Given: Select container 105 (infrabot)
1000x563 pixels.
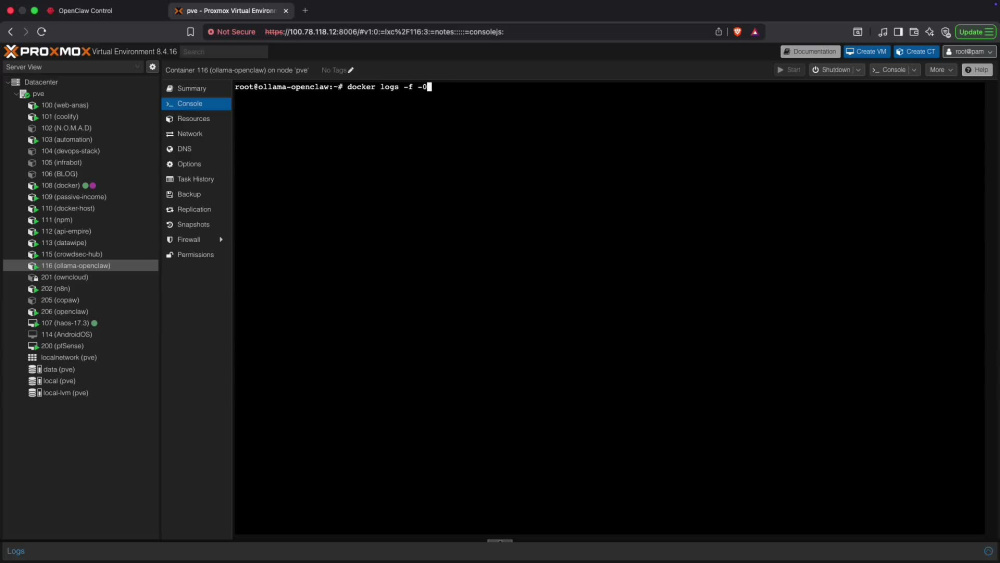Looking at the screenshot, I should pyautogui.click(x=61, y=163).
